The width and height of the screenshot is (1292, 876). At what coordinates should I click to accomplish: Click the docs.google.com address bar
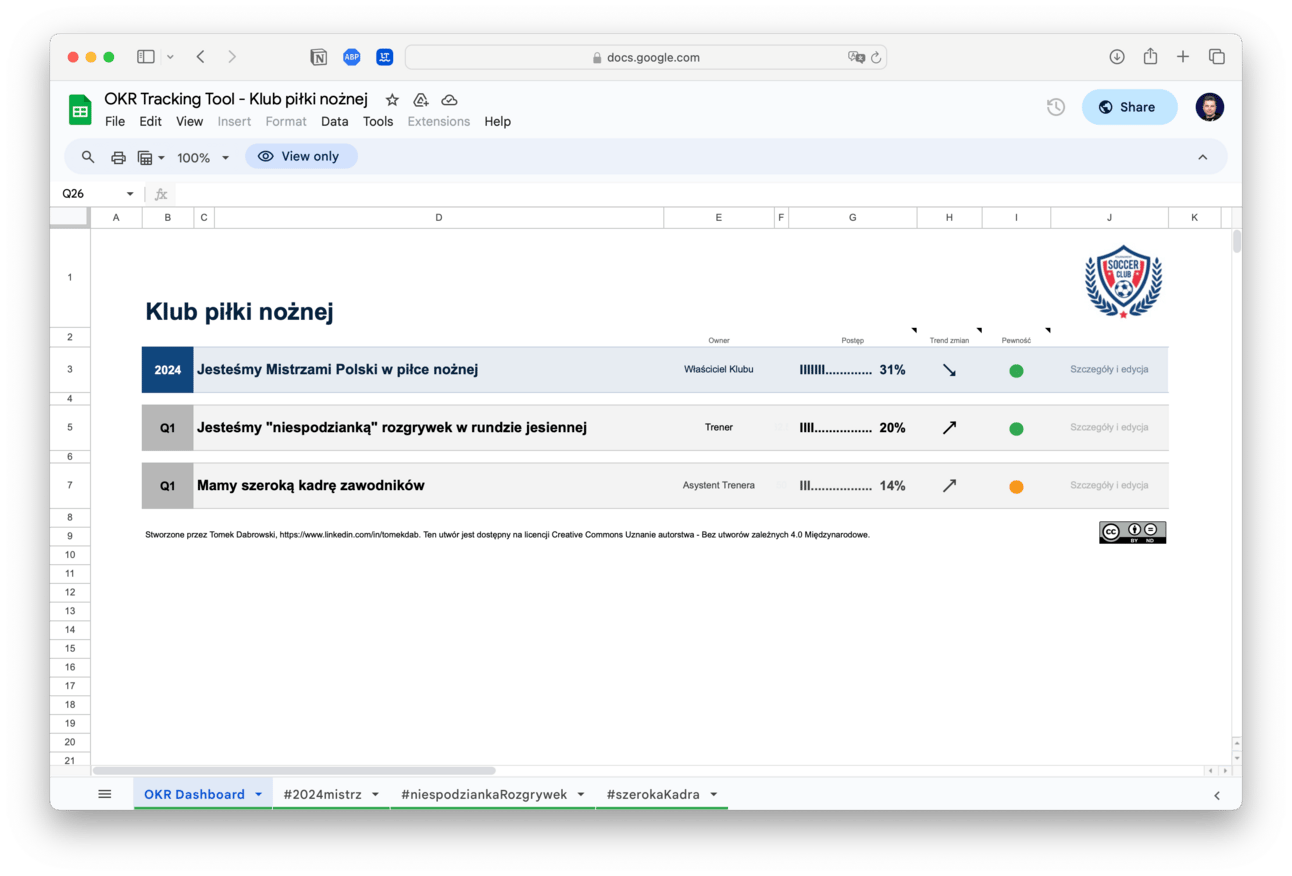click(646, 57)
